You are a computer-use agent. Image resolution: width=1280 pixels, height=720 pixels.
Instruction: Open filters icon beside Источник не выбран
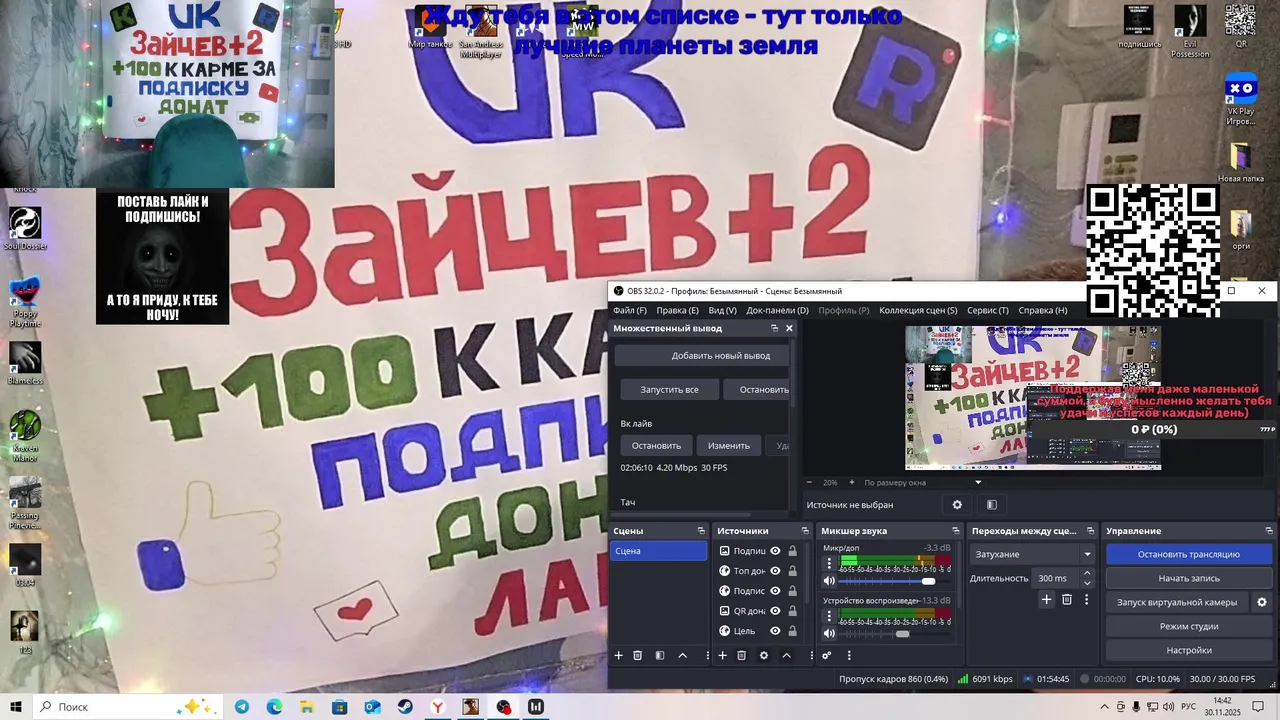click(x=992, y=505)
